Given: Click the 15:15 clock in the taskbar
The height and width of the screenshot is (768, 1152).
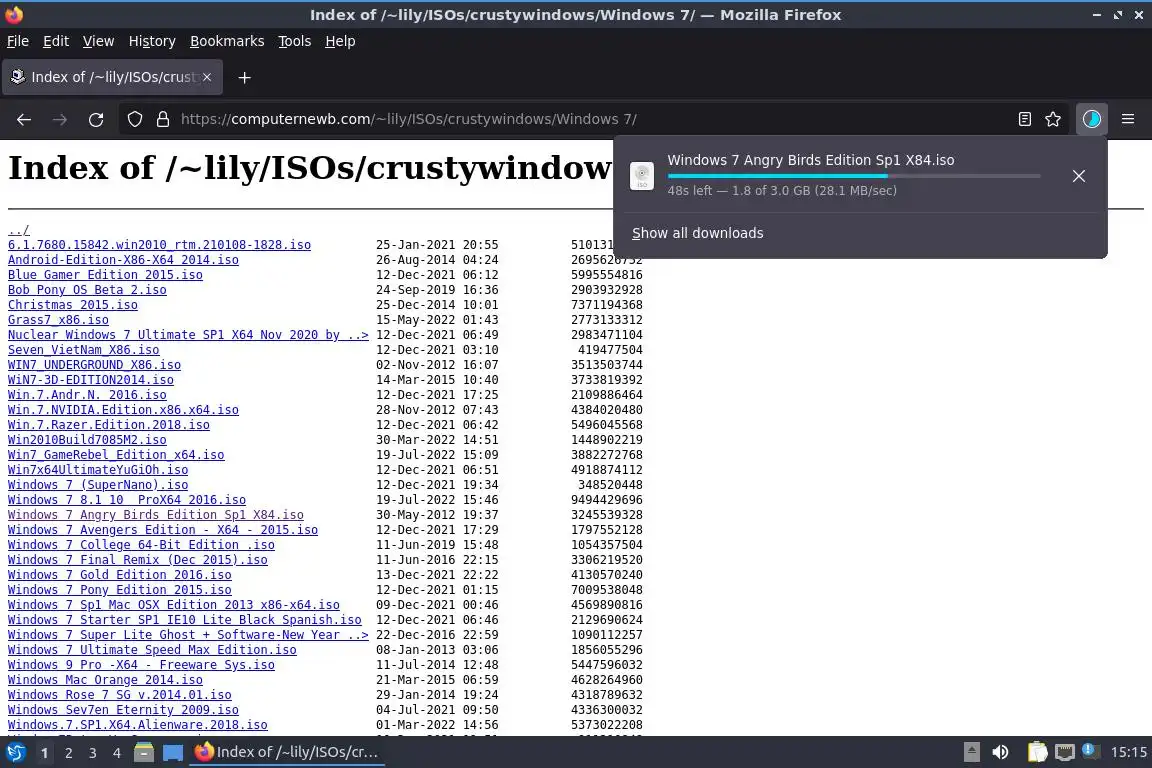Looking at the screenshot, I should click(1128, 752).
